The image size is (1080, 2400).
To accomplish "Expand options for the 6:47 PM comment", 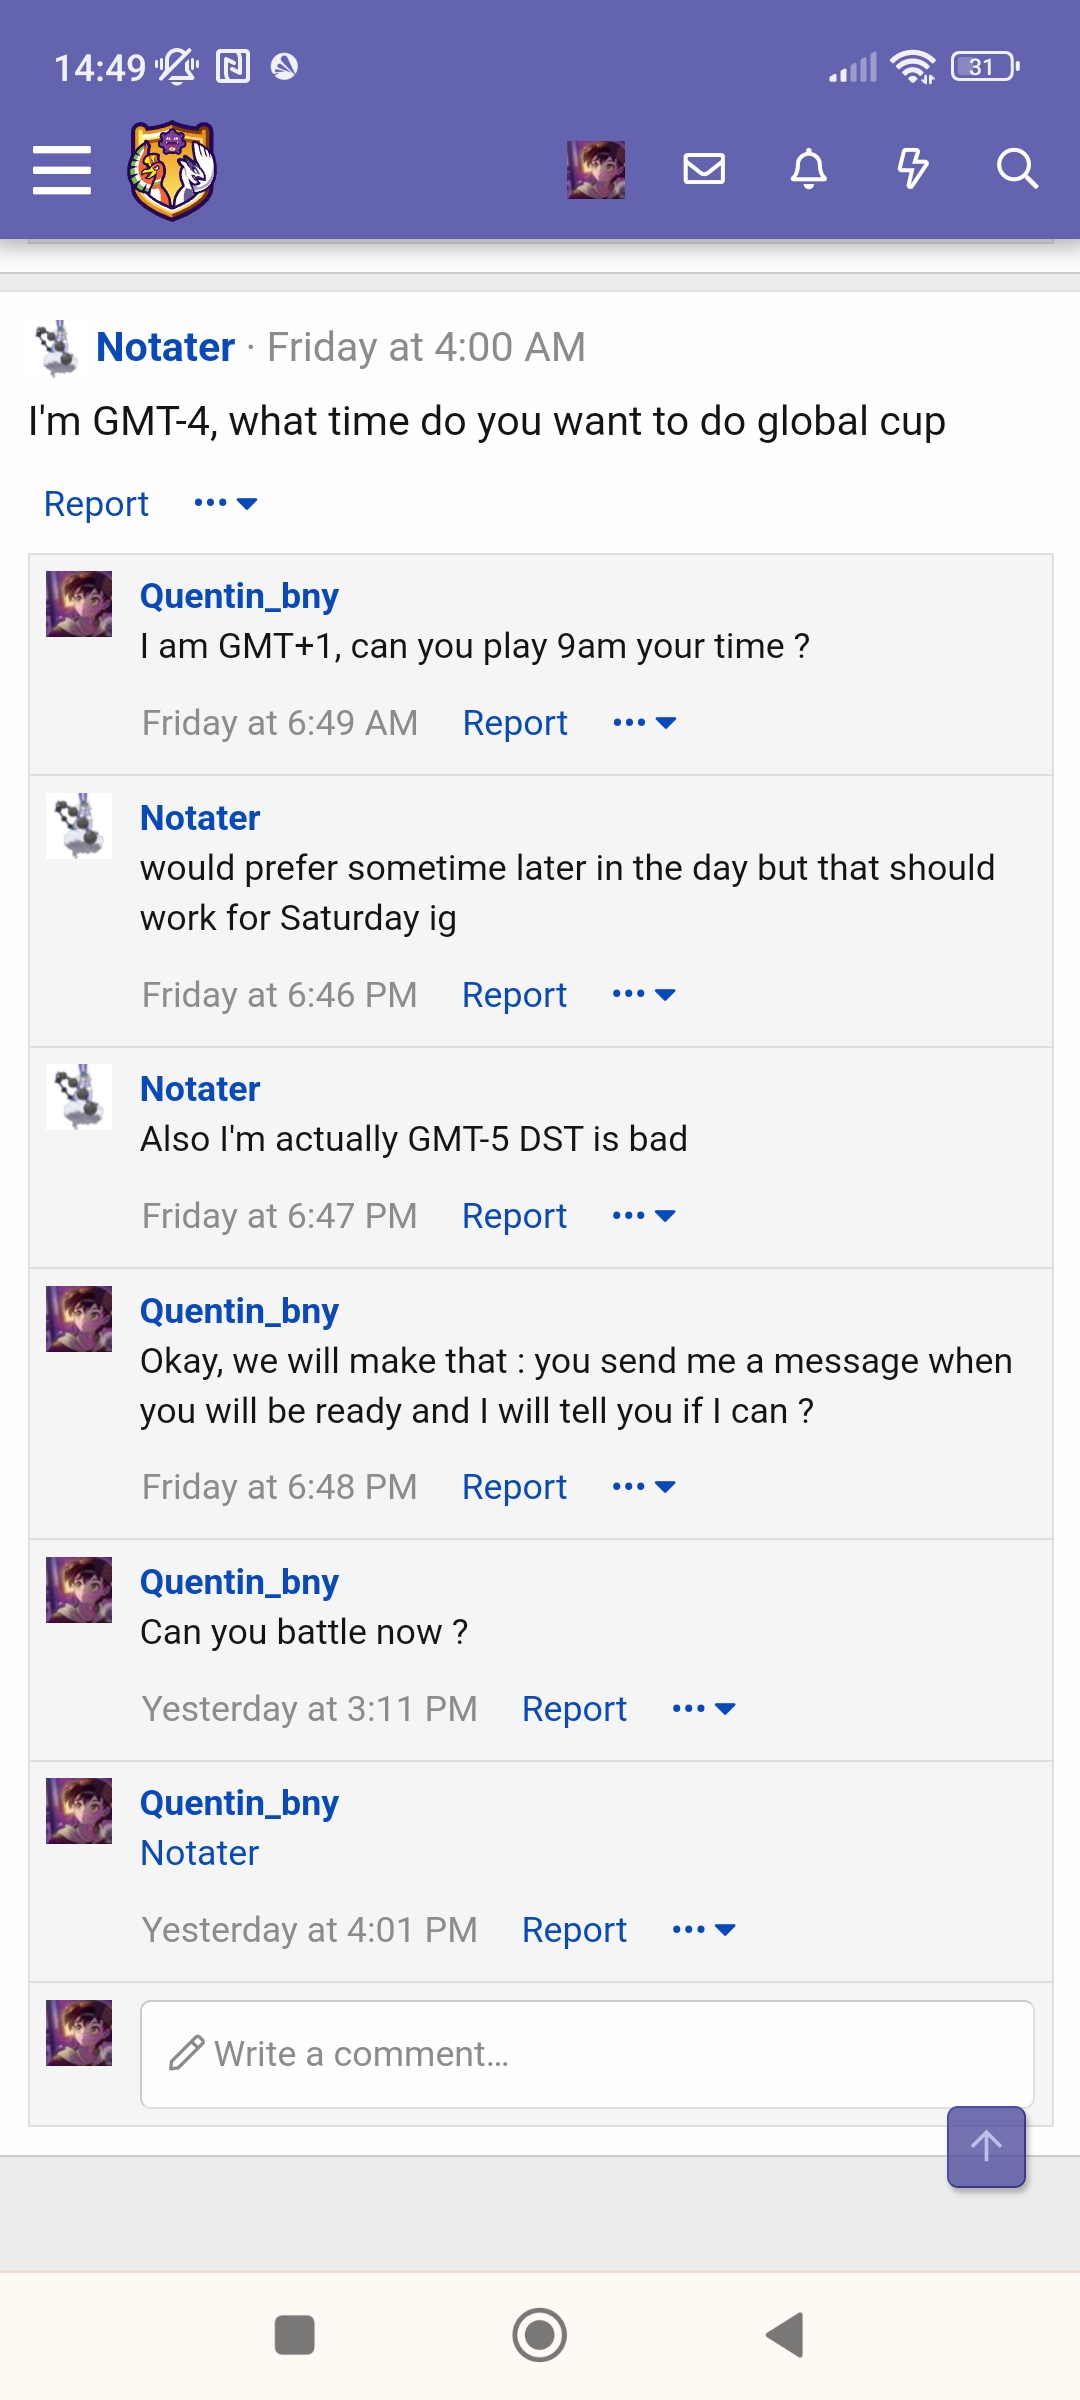I will point(644,1216).
